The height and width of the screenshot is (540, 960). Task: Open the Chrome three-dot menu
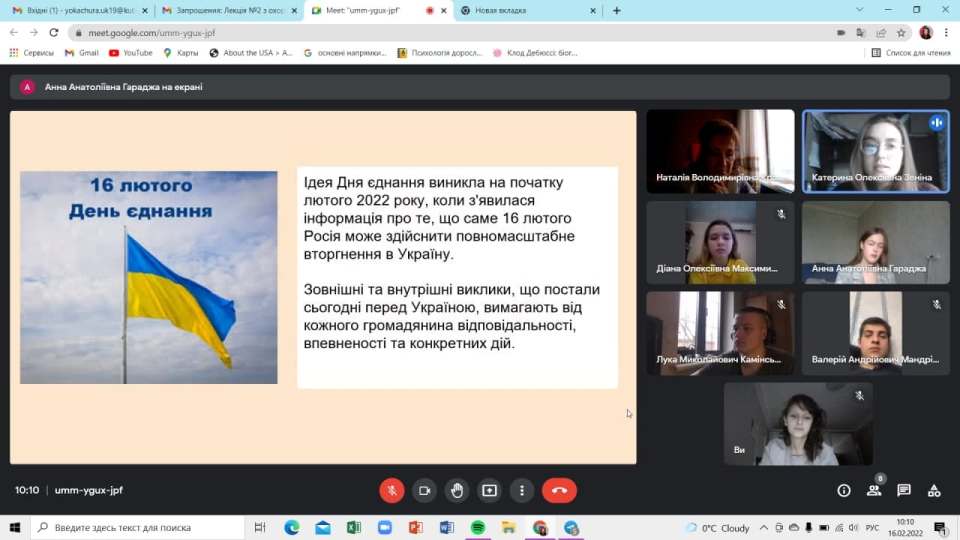tap(946, 32)
